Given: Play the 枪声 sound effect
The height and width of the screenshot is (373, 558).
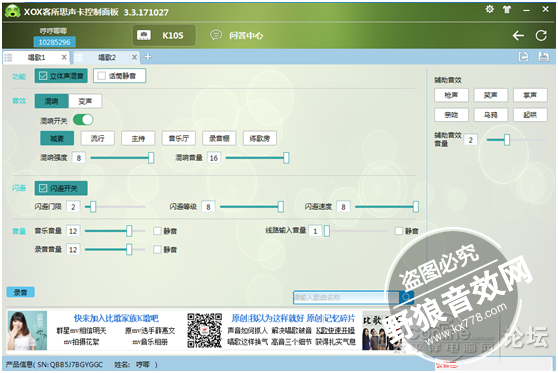Looking at the screenshot, I should pos(451,95).
